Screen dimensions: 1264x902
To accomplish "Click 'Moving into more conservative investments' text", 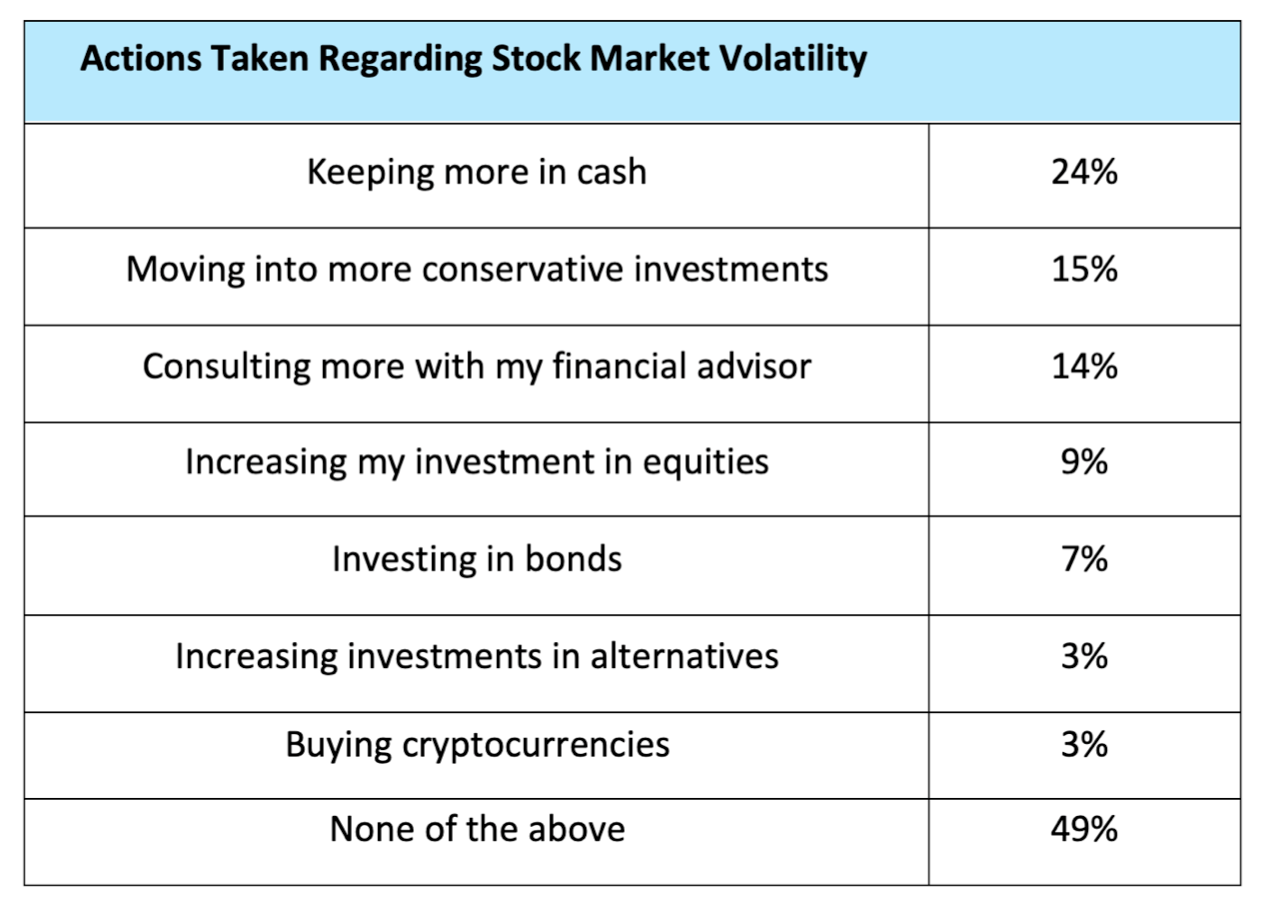I will pyautogui.click(x=476, y=269).
